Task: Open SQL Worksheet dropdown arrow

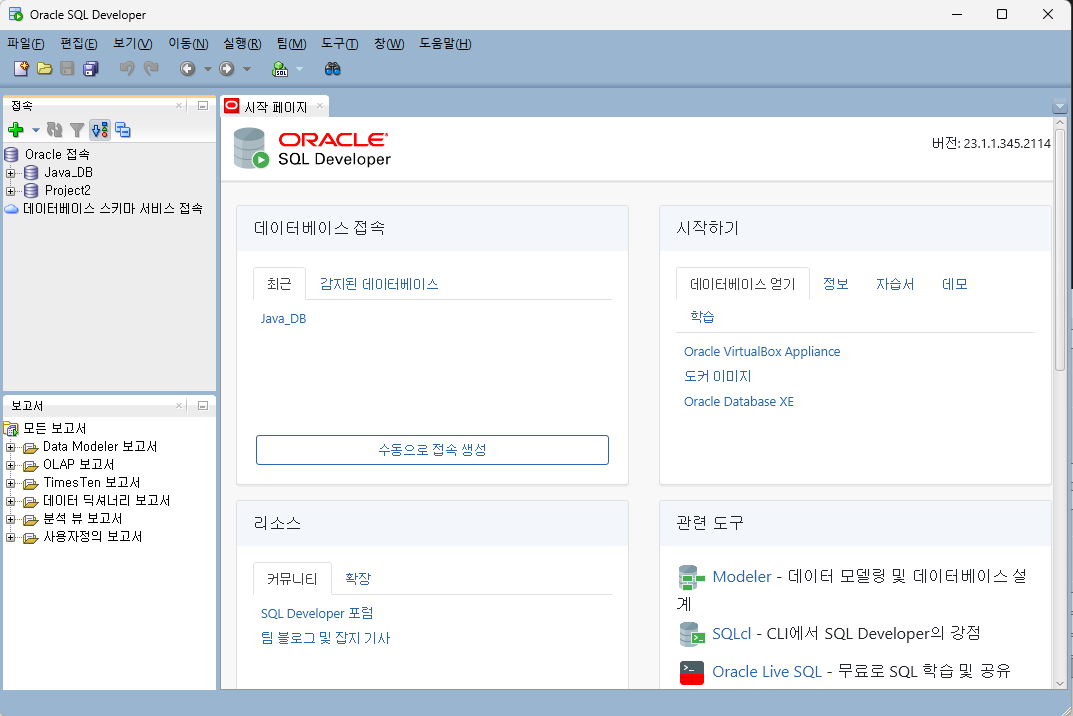Action: click(299, 68)
